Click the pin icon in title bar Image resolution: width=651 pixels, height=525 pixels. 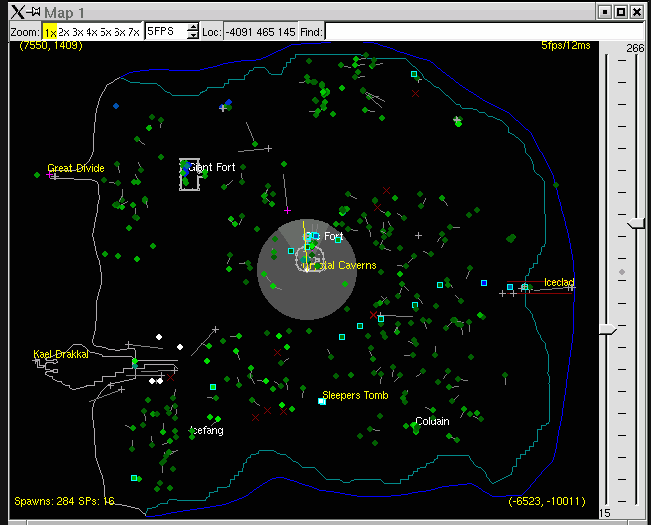pyautogui.click(x=33, y=11)
